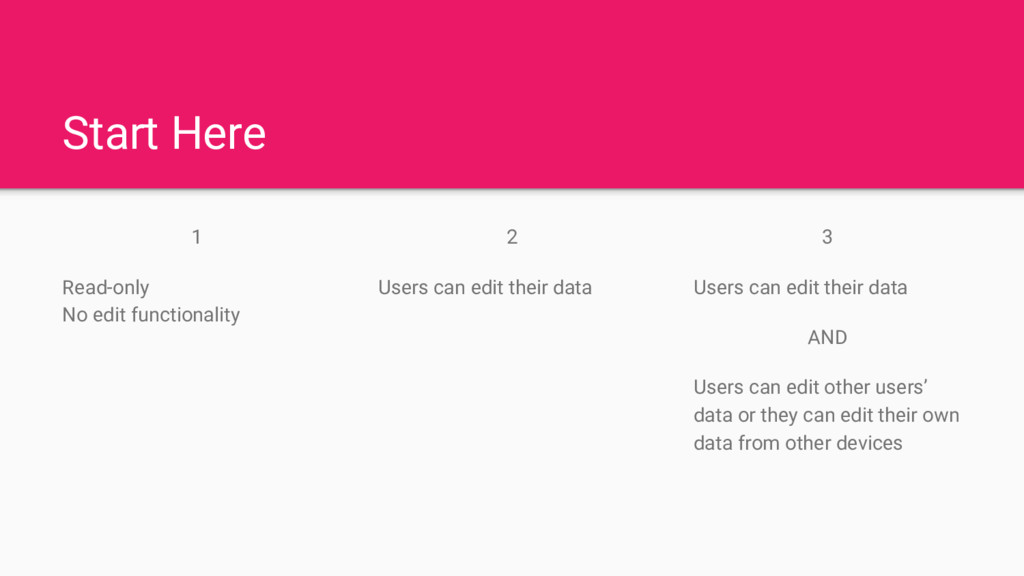Click 'Users can edit their data' in column 2
The width and height of the screenshot is (1024, 576).
tap(485, 288)
